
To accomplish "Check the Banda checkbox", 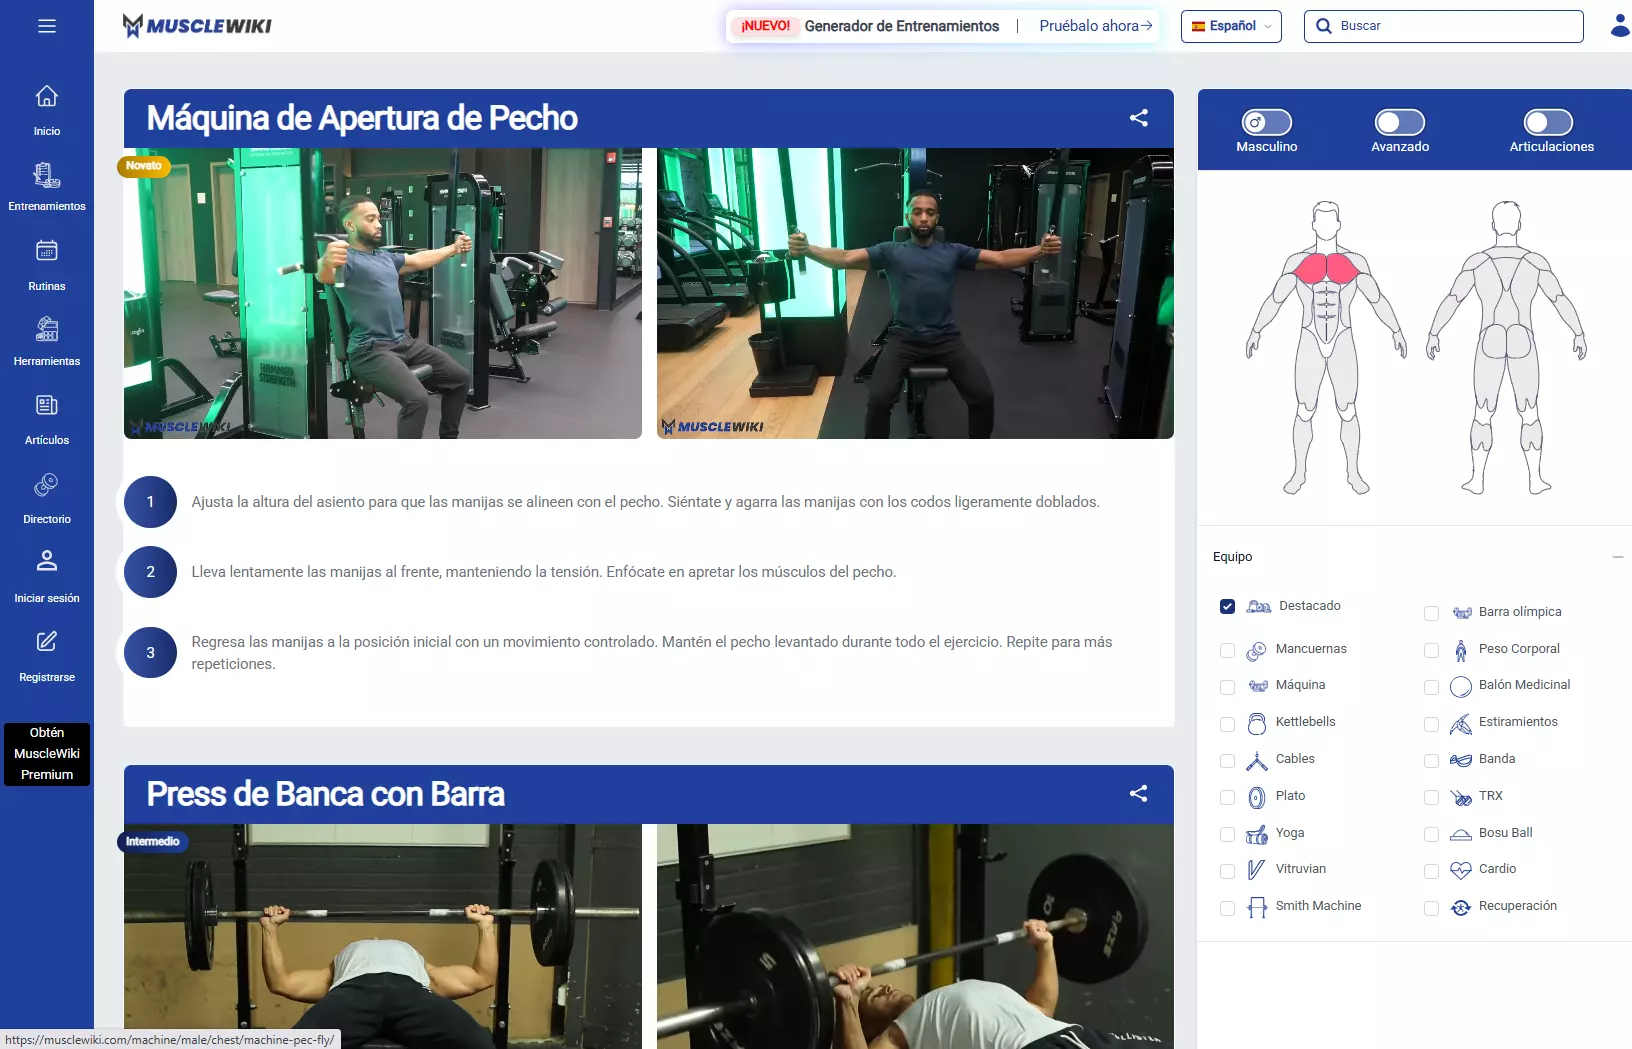I will pyautogui.click(x=1432, y=761).
